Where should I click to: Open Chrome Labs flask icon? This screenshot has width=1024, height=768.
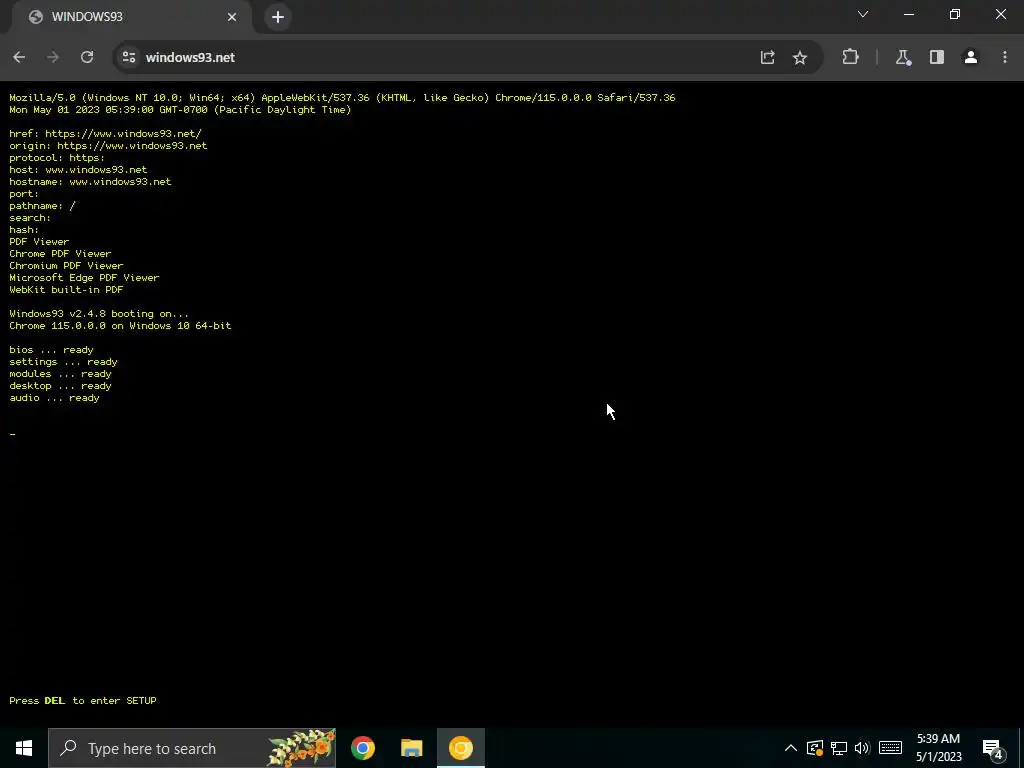903,57
